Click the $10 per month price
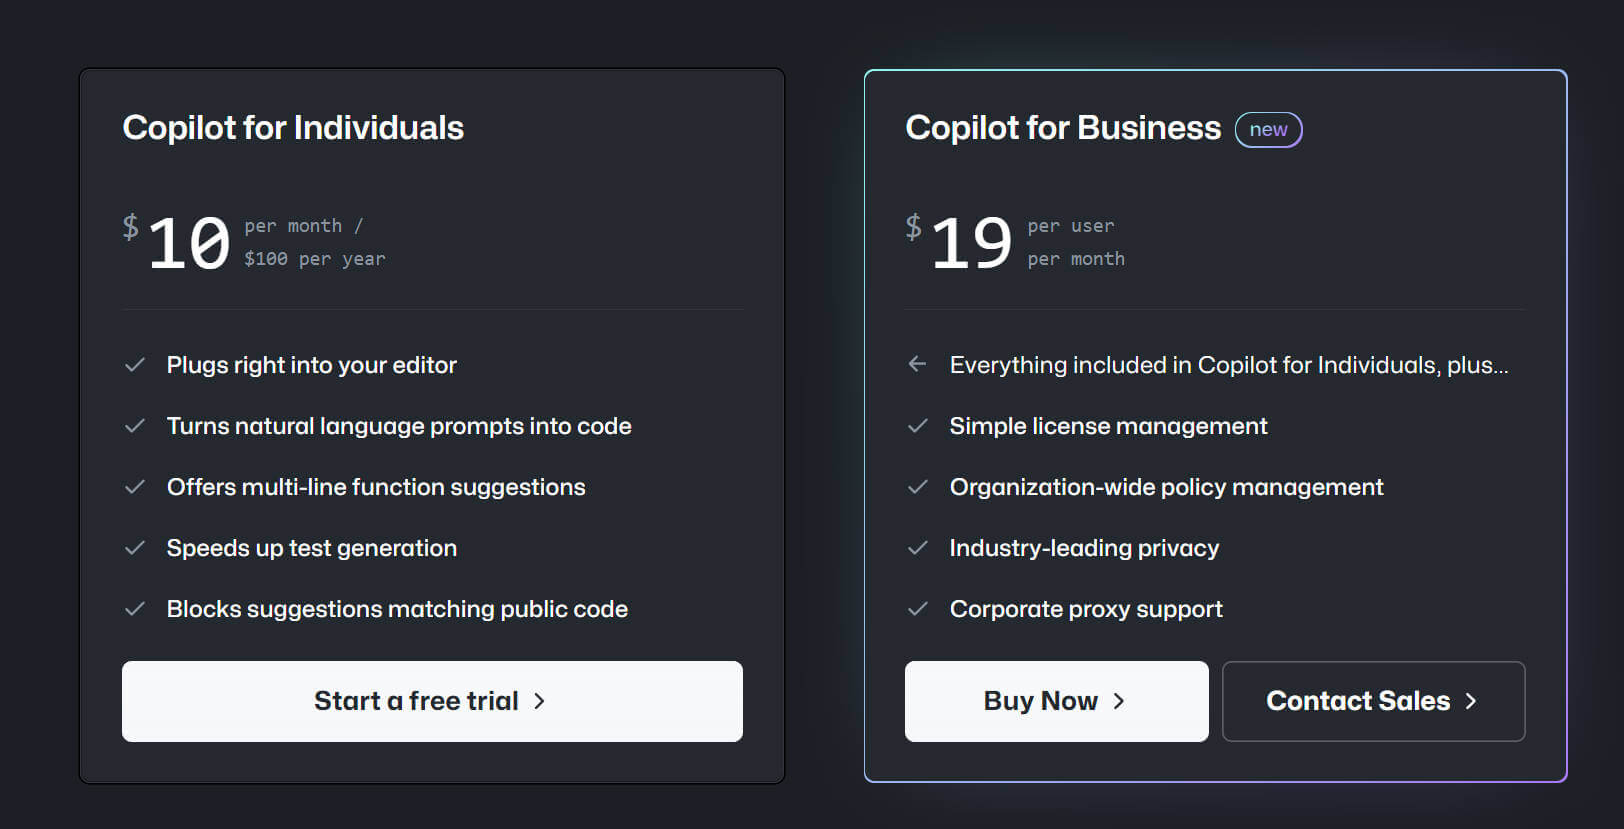 click(x=189, y=243)
